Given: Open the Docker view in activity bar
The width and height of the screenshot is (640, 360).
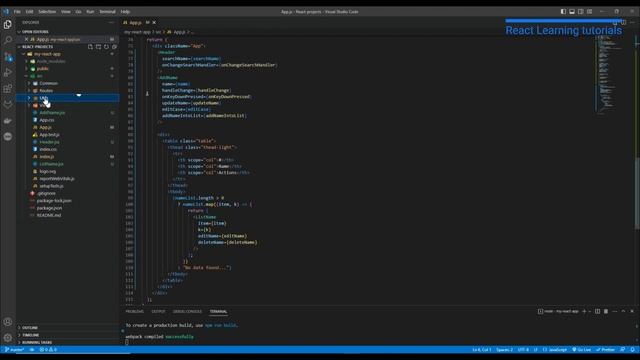Looking at the screenshot, I should click(8, 120).
